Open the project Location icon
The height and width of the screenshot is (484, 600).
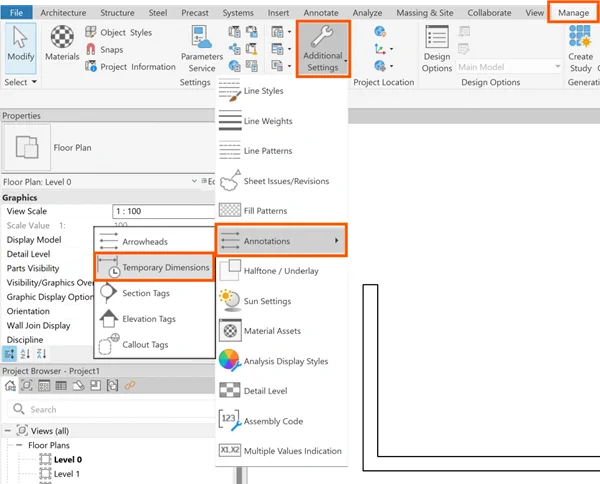point(380,31)
